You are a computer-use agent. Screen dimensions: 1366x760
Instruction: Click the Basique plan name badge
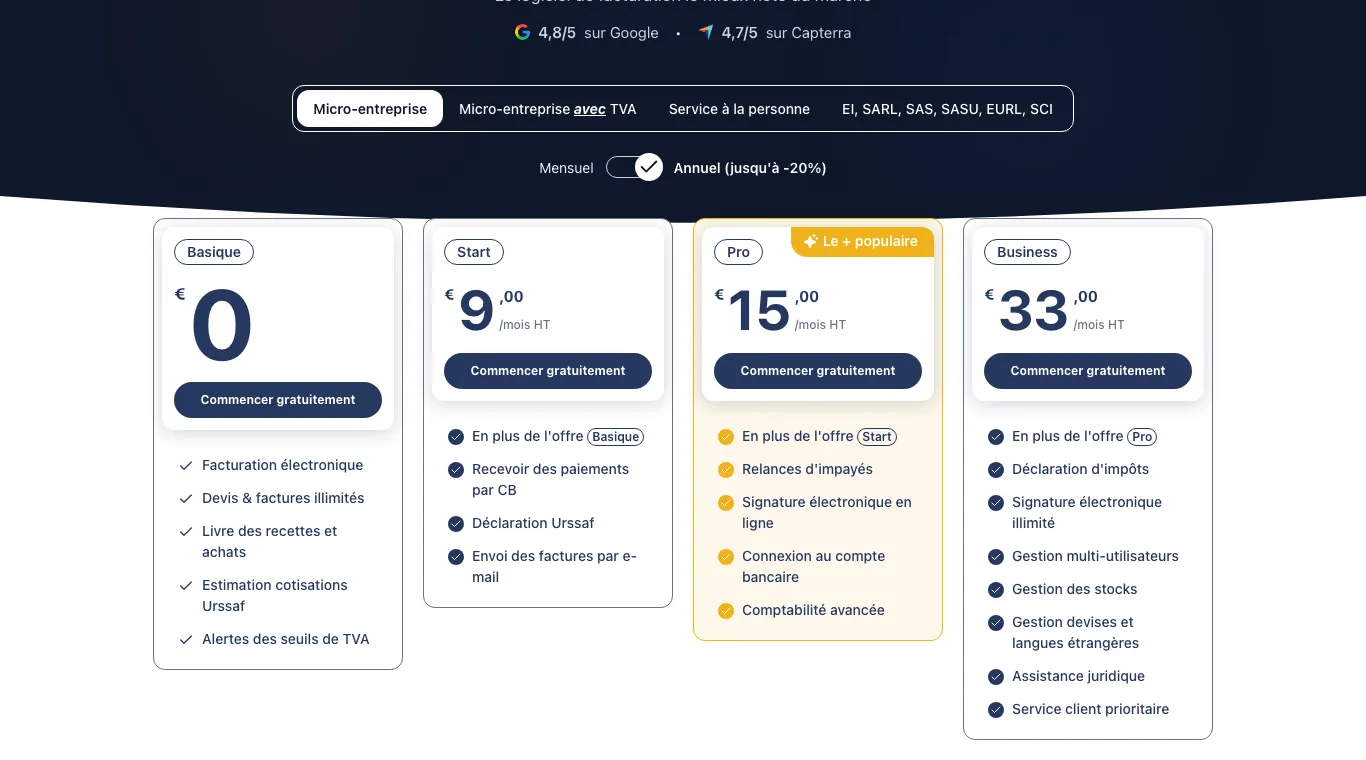point(214,252)
